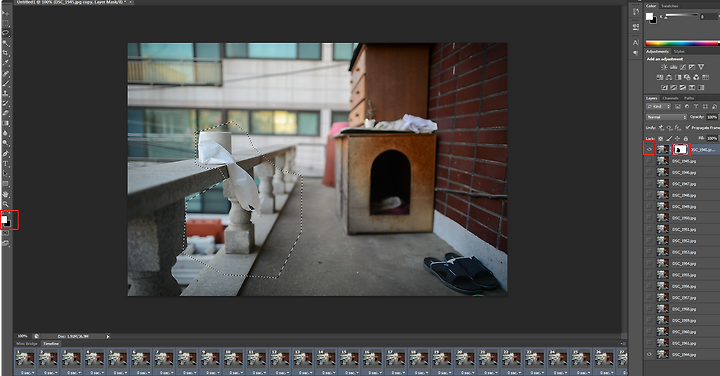
Task: Select the Crop tool
Action: pyautogui.click(x=6, y=53)
